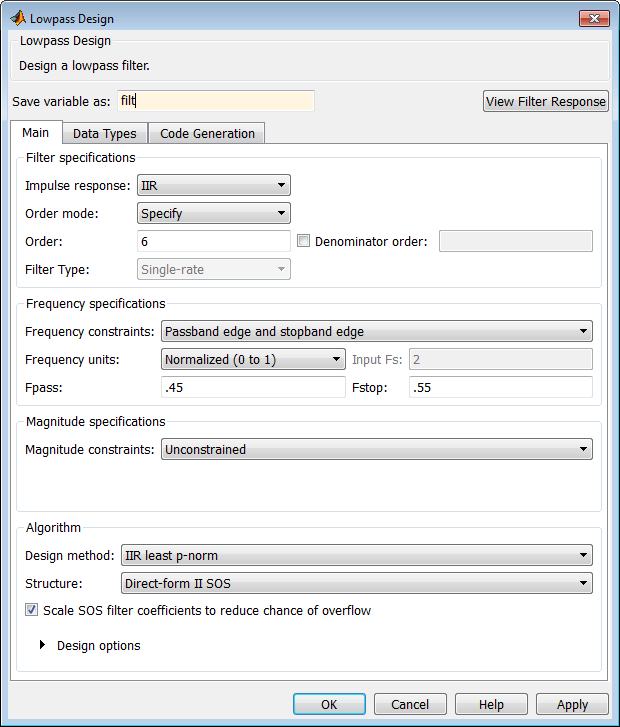Click the Fpass input field
Image resolution: width=620 pixels, height=727 pixels.
pyautogui.click(x=253, y=387)
